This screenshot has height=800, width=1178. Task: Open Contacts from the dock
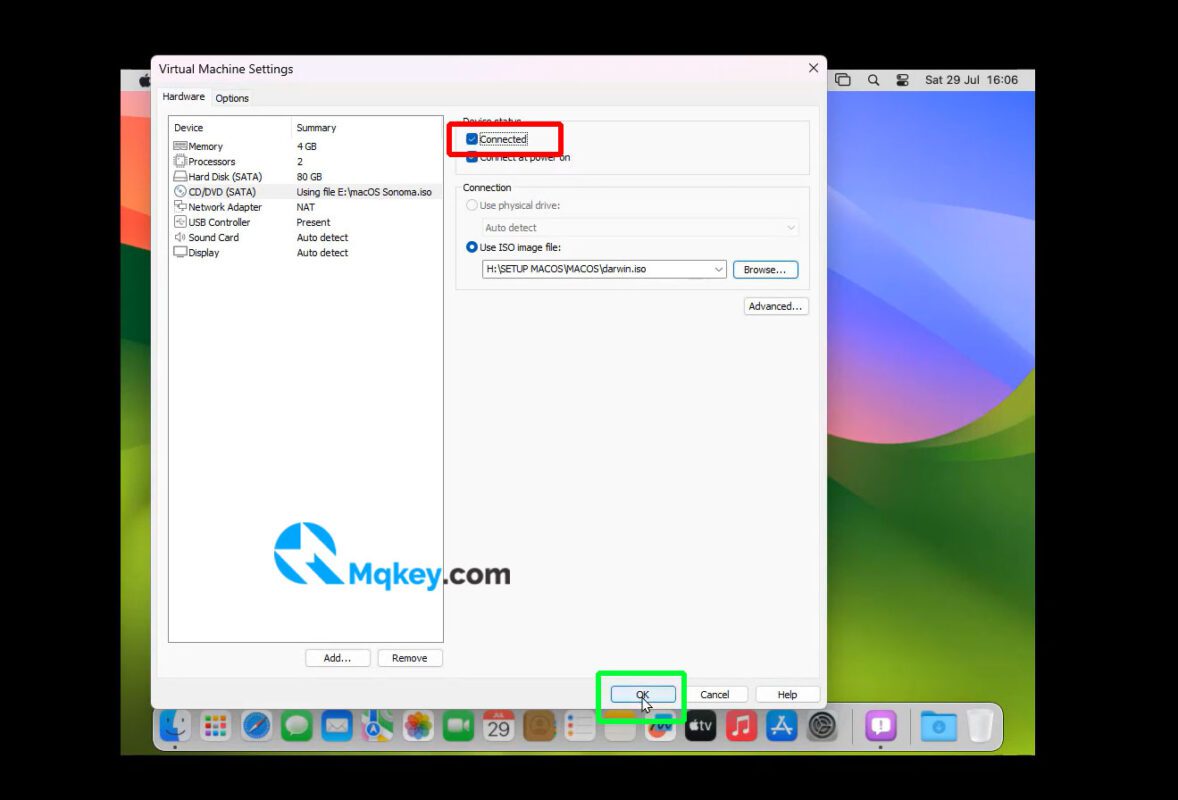[x=539, y=726]
